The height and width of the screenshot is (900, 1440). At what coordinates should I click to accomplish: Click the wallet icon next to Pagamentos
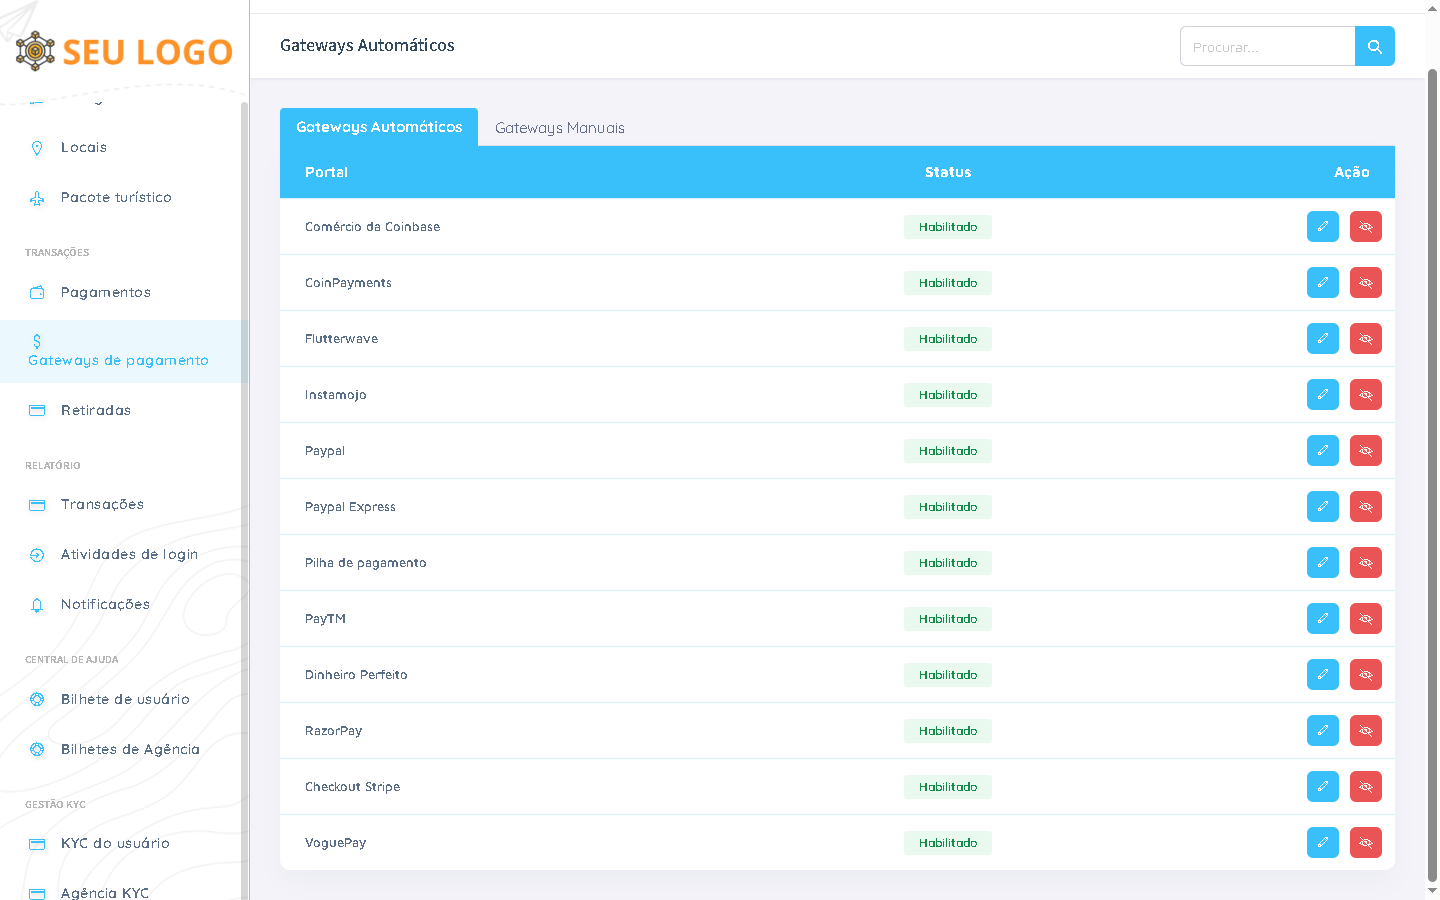click(37, 293)
